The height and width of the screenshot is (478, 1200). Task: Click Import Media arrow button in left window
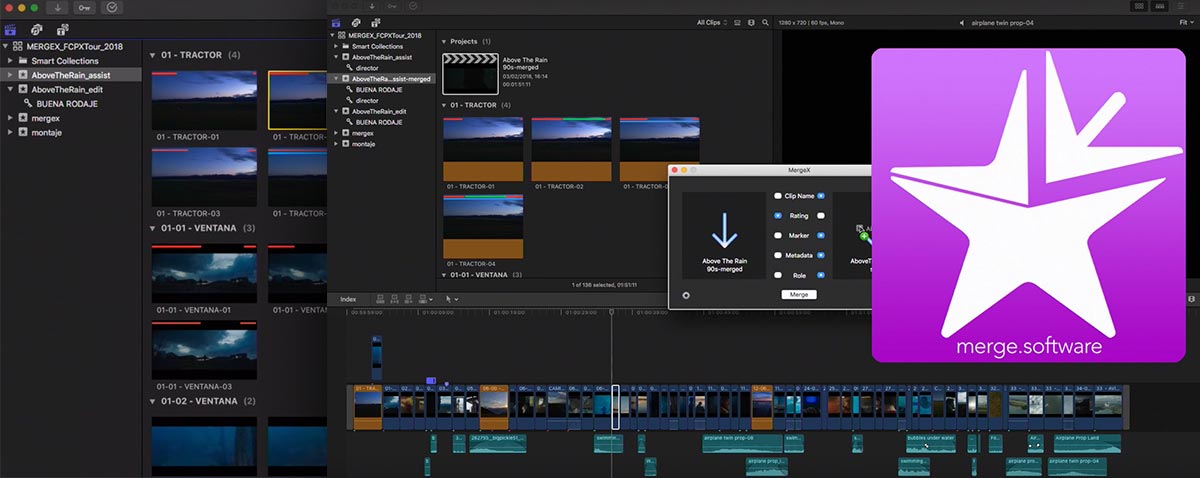pos(56,7)
